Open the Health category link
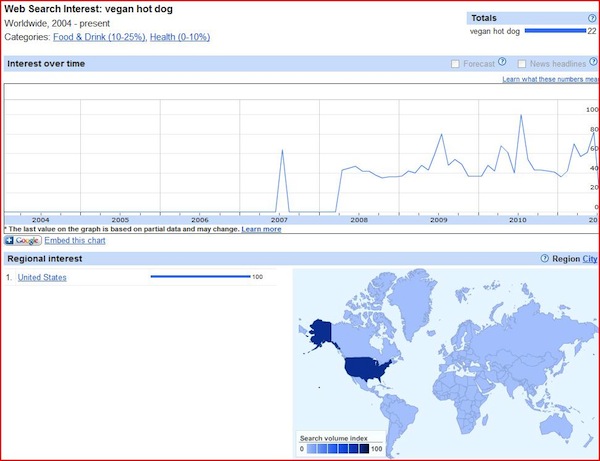 [x=180, y=37]
